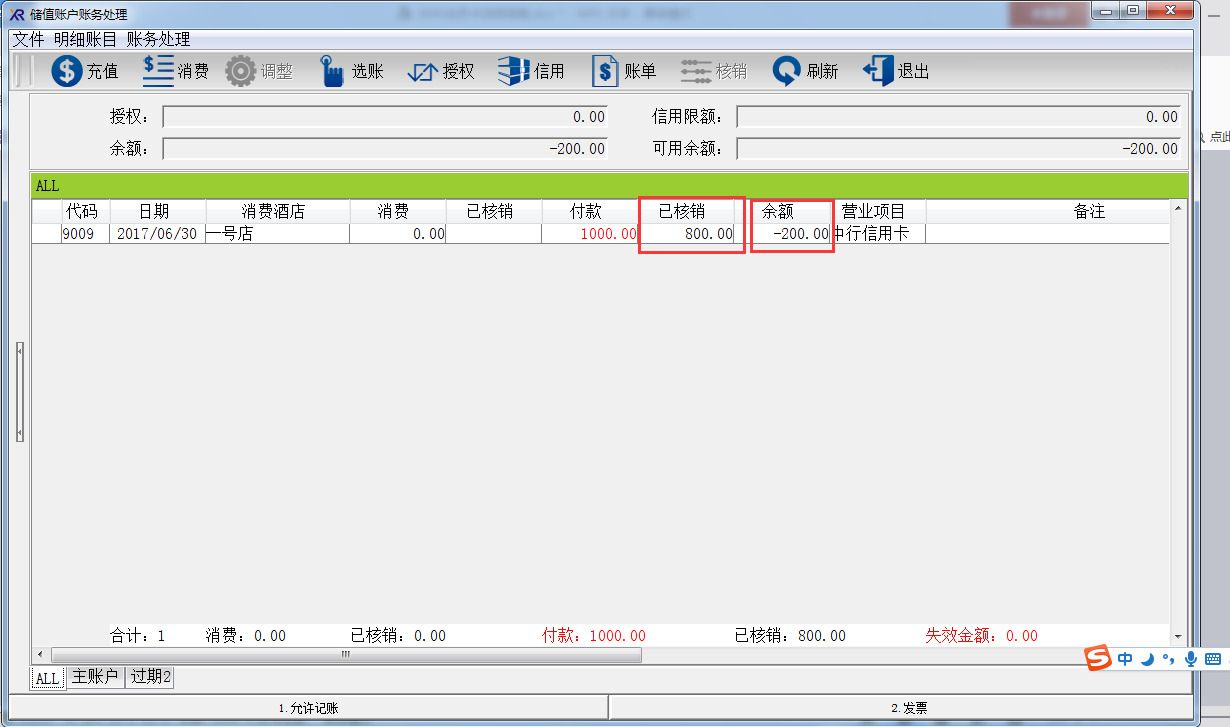Open the 账单 bill document icon
The image size is (1230, 727).
[x=605, y=71]
